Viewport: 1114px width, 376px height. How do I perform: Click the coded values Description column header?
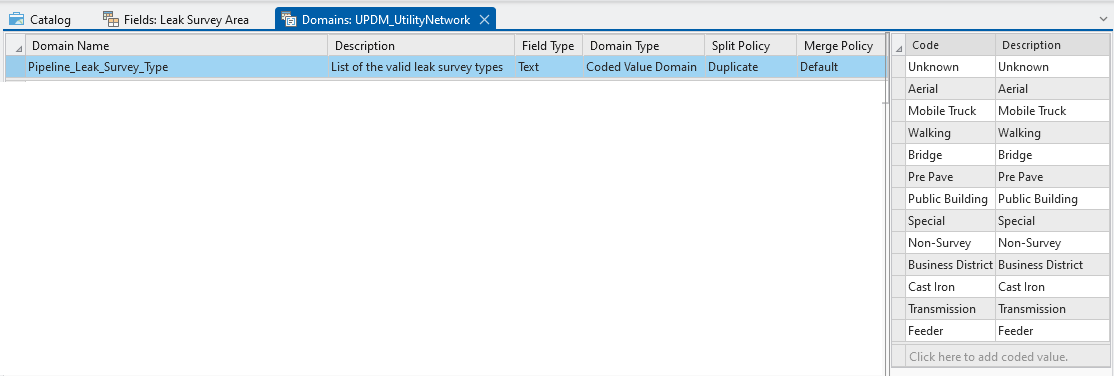(1051, 45)
